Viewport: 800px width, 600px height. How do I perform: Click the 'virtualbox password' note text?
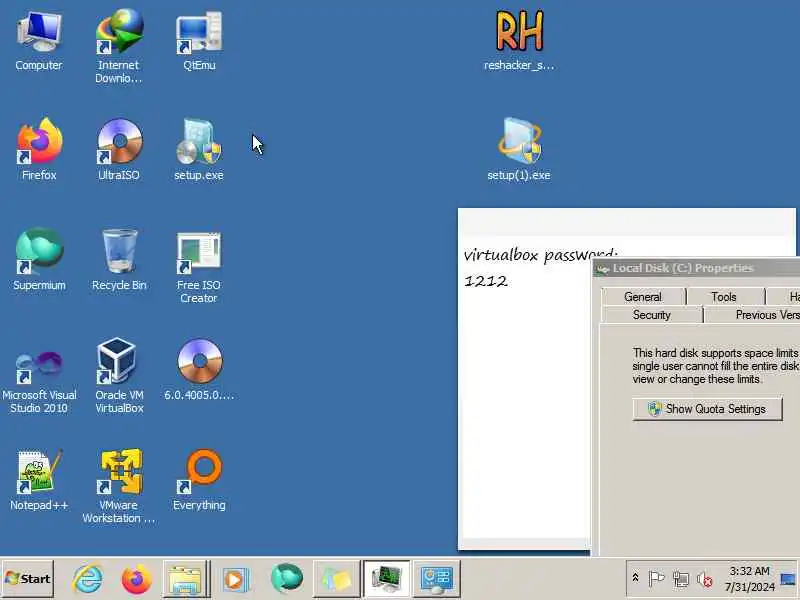tap(540, 254)
